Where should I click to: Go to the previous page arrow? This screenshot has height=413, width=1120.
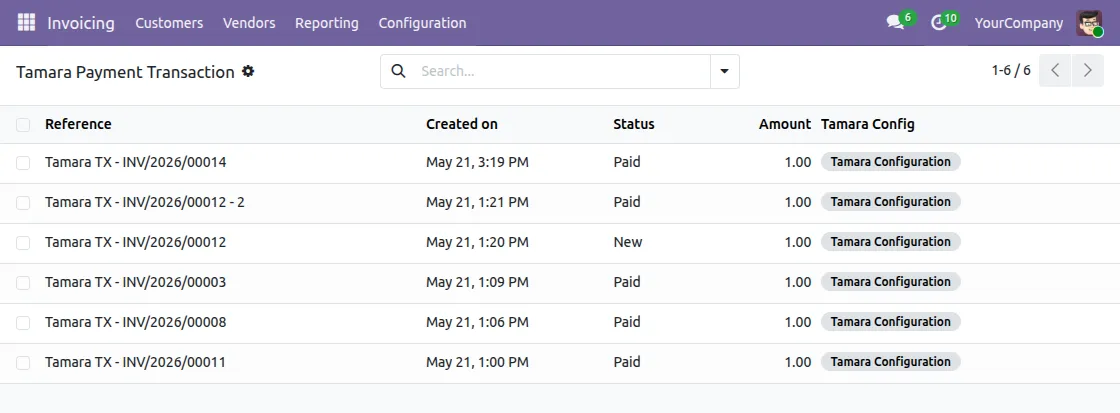[x=1055, y=71]
